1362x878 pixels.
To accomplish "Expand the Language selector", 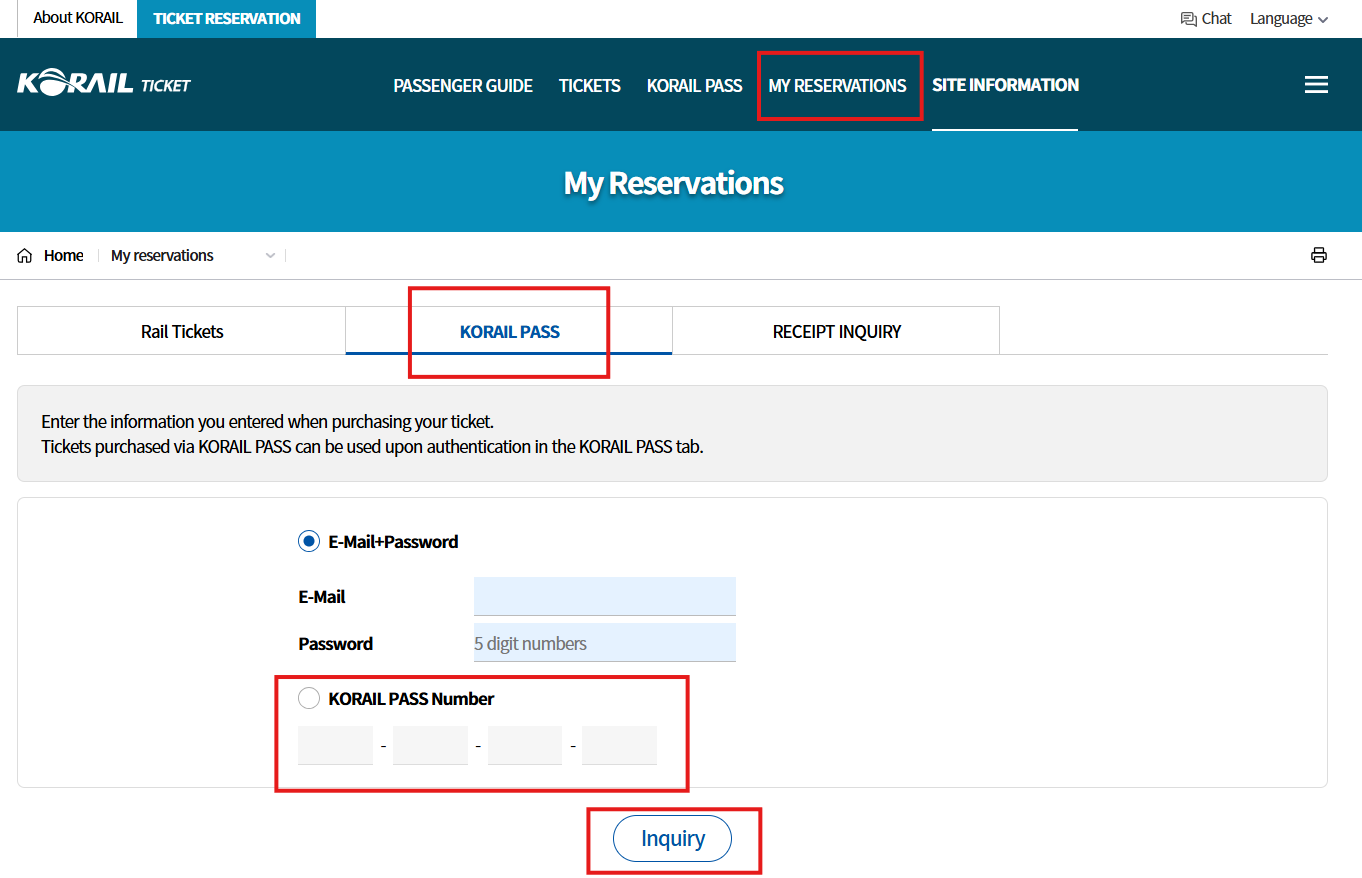I will tap(1288, 18).
